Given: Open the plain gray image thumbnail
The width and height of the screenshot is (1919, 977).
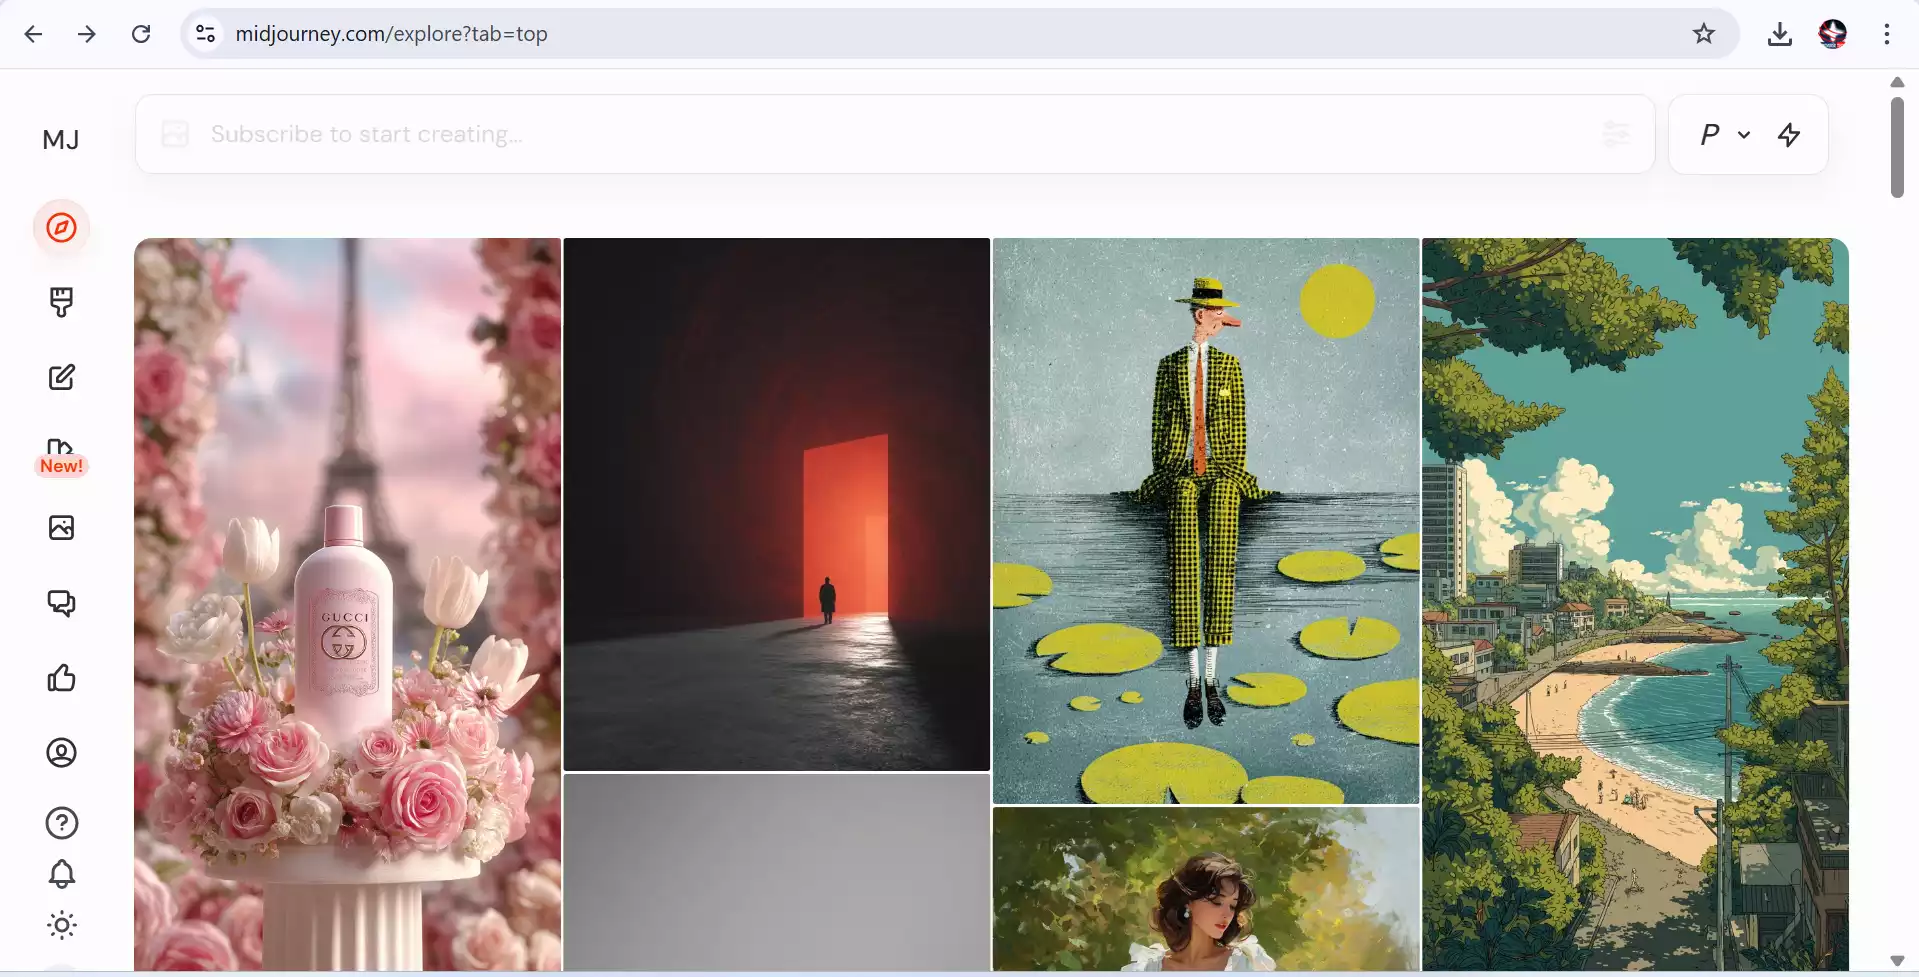Looking at the screenshot, I should (x=776, y=872).
